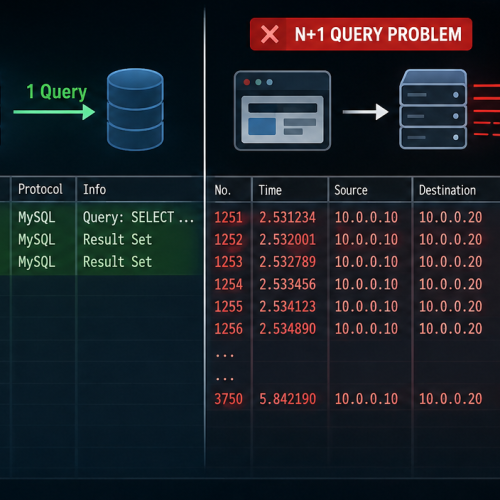
Task: Click destination 10.0.0.20 in row 1251
Action: [450, 217]
